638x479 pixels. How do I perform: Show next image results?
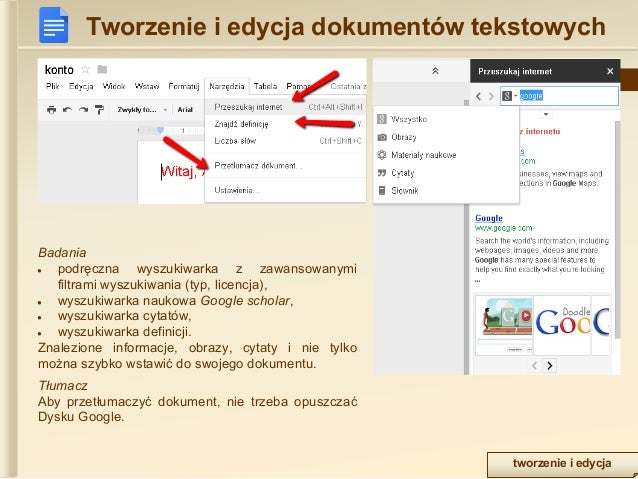[550, 365]
